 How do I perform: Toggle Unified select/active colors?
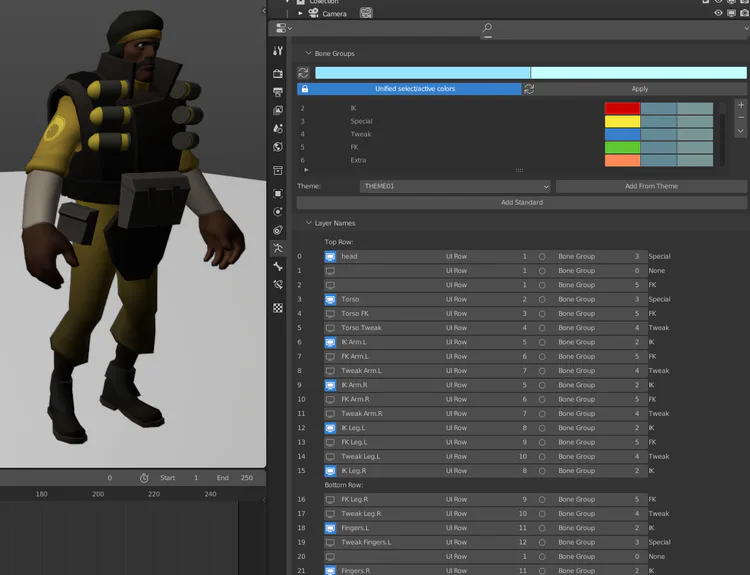[x=409, y=89]
